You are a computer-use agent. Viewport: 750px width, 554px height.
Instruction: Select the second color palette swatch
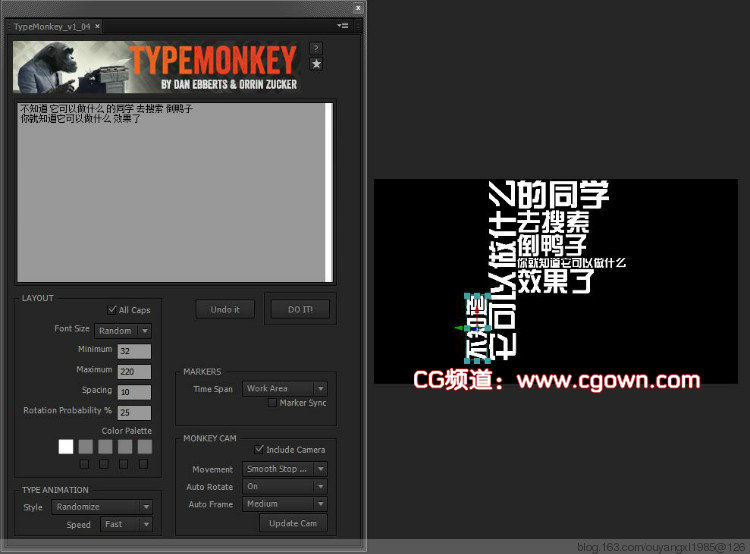(86, 447)
